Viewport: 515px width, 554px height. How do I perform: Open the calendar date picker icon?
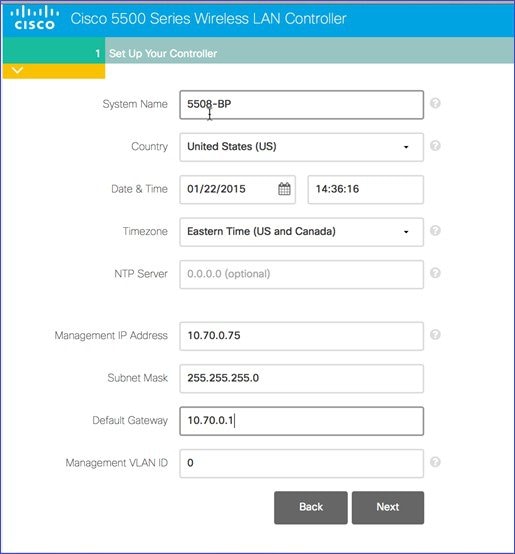coord(284,189)
